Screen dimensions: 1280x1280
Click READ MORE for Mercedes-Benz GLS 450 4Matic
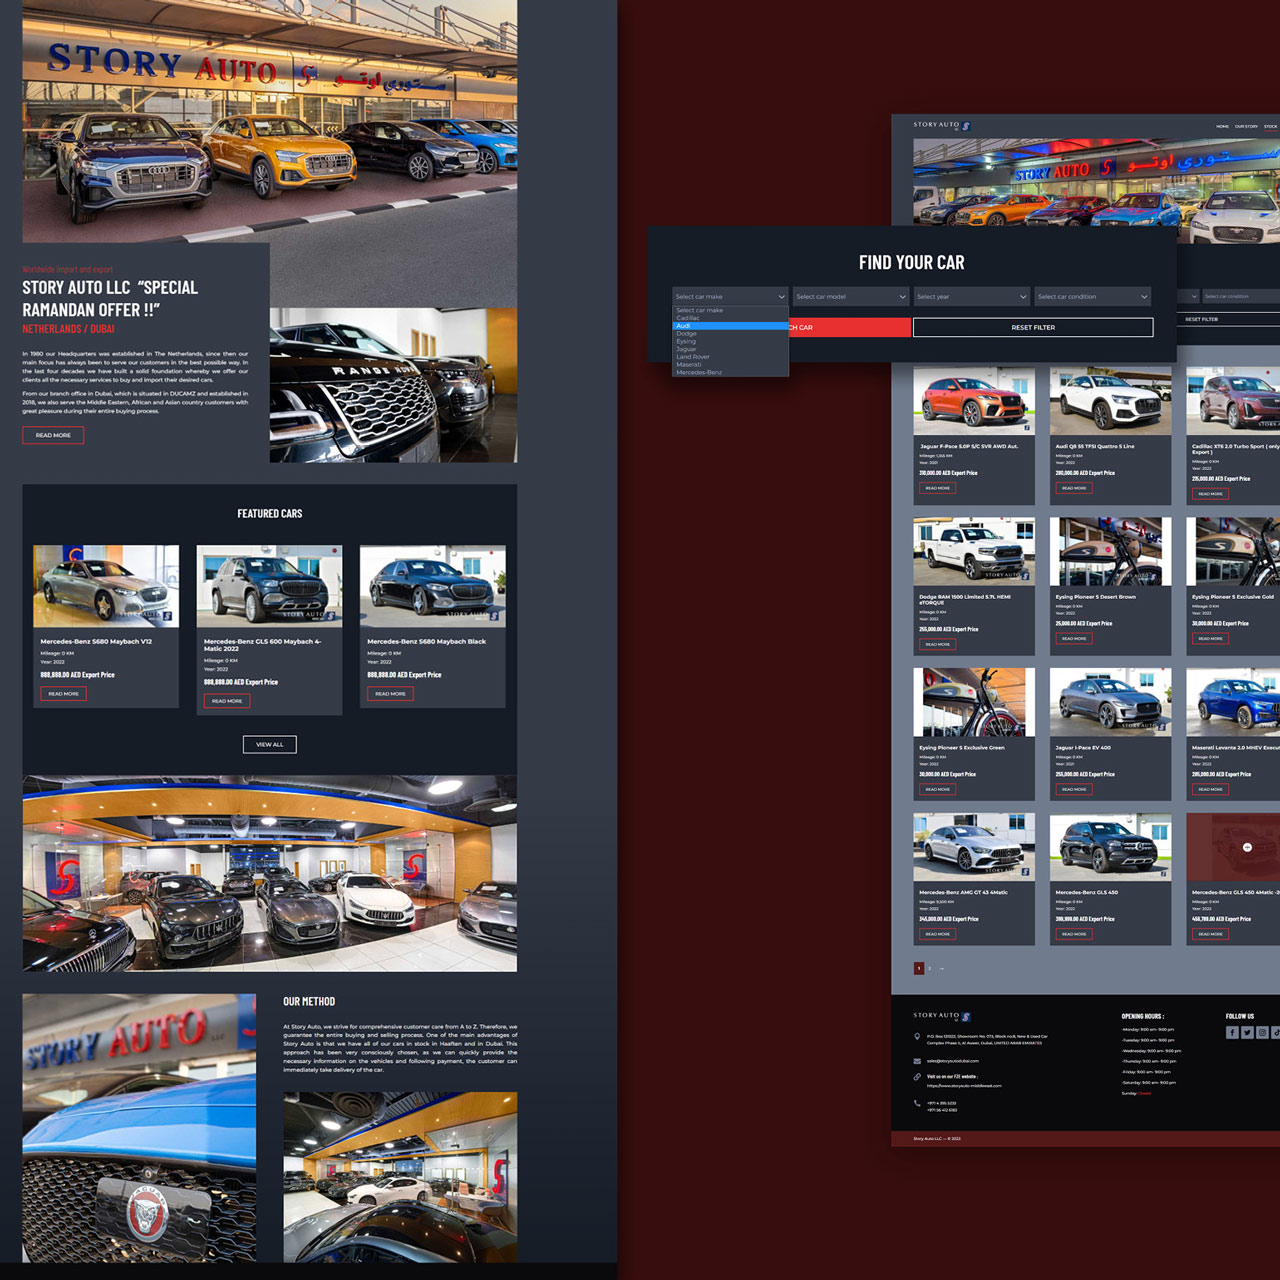(1210, 934)
